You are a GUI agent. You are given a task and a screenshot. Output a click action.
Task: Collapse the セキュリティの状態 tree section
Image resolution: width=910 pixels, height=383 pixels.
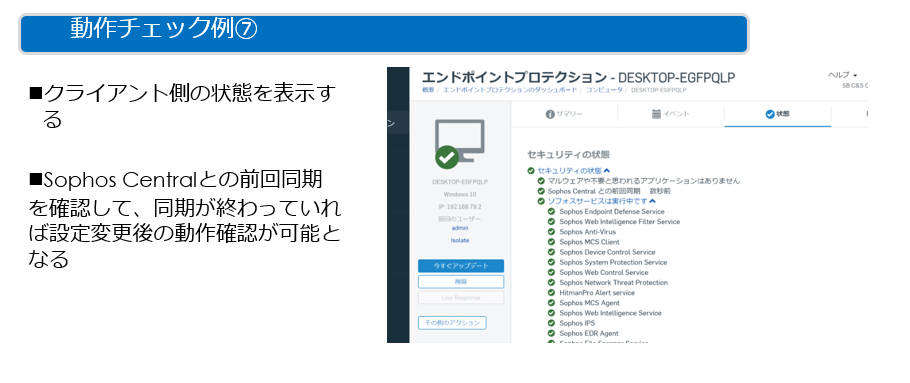point(606,171)
